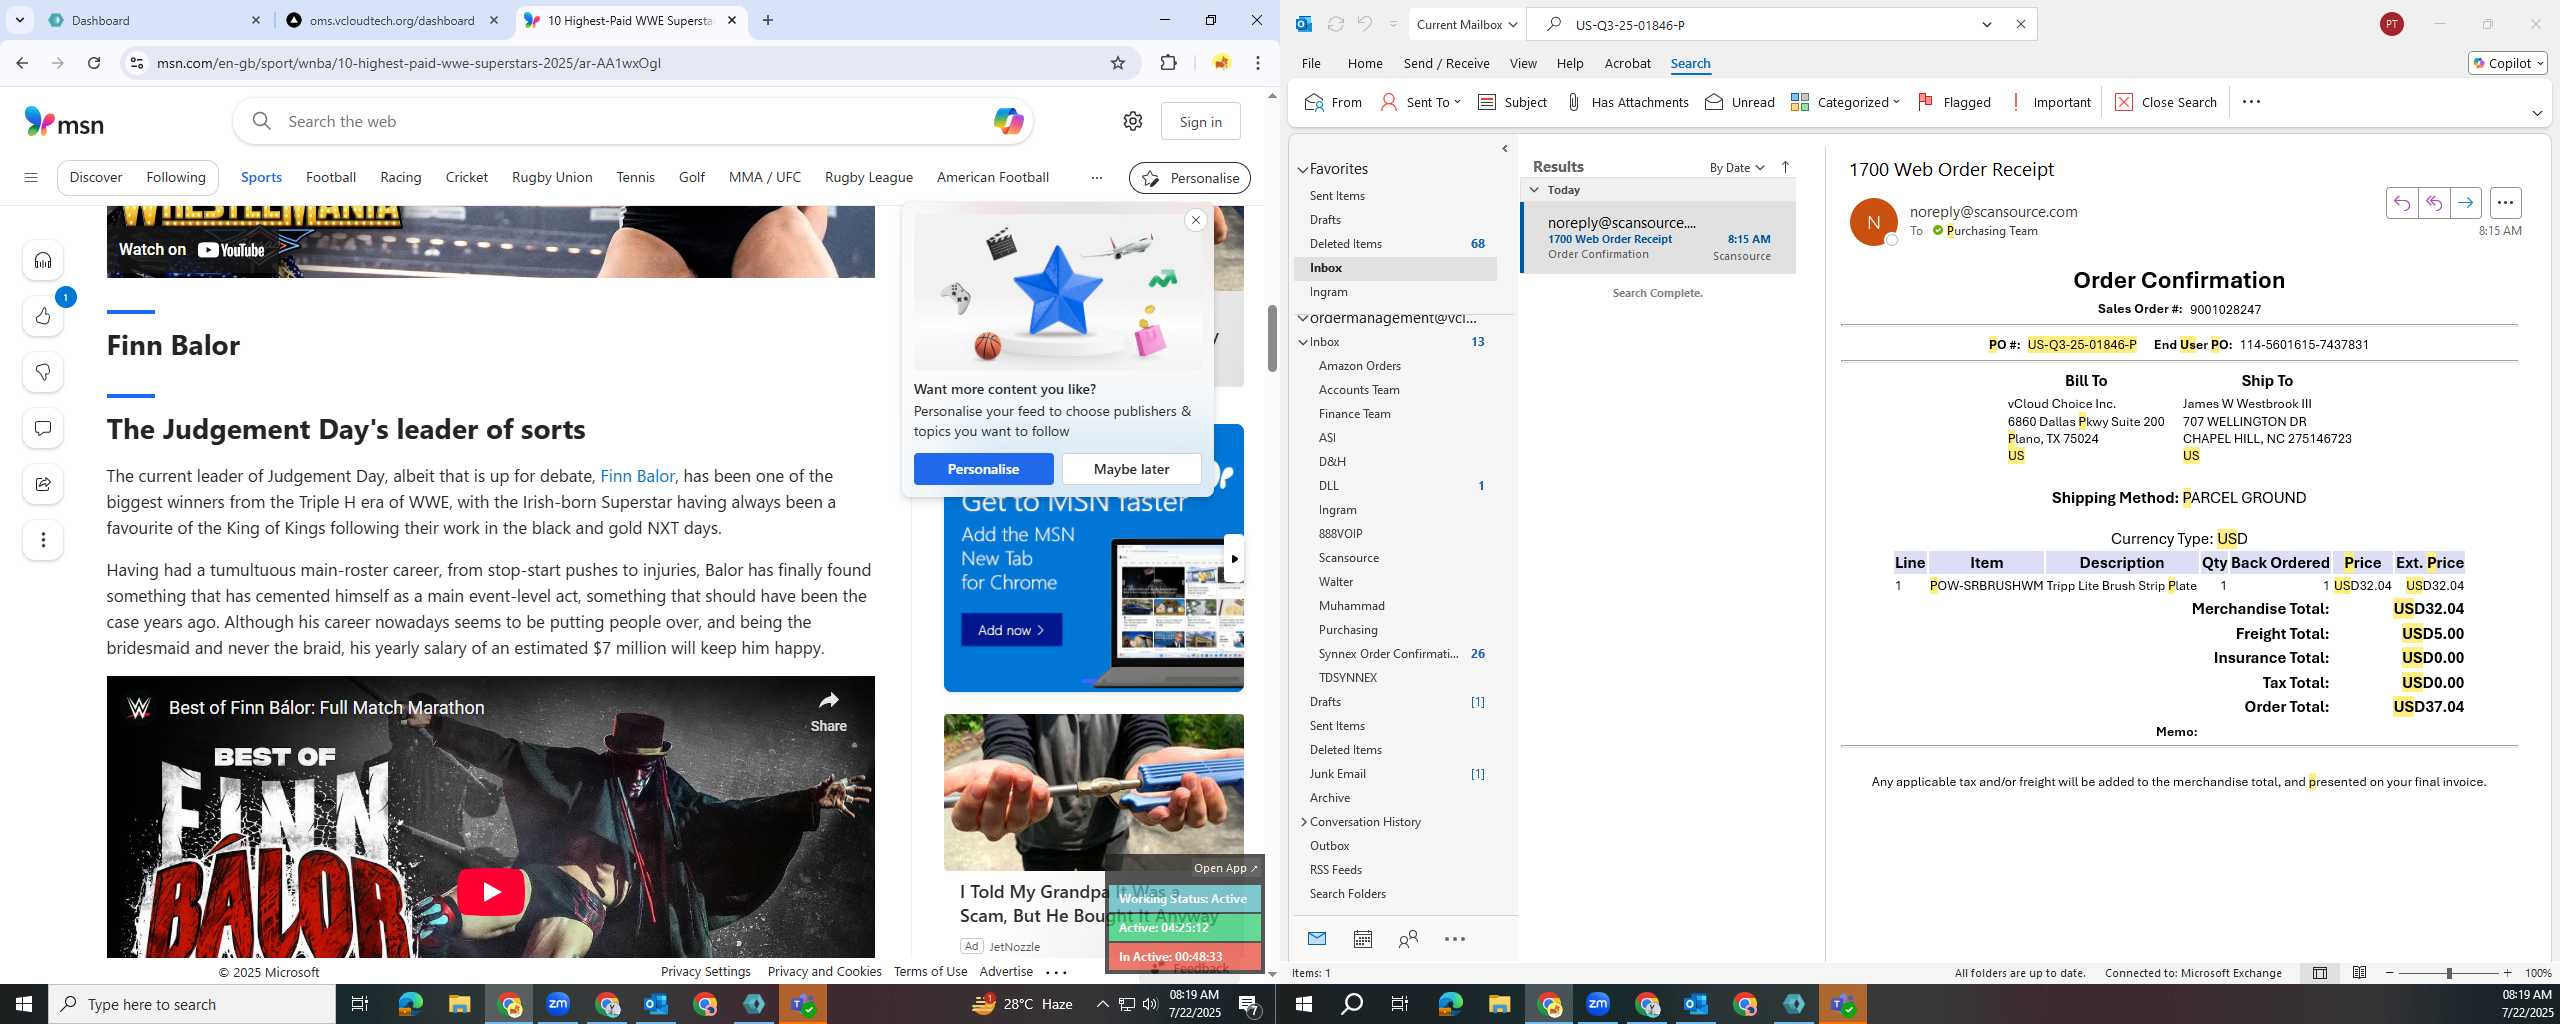
Task: Click the share article icon in sidebar
Action: point(43,485)
